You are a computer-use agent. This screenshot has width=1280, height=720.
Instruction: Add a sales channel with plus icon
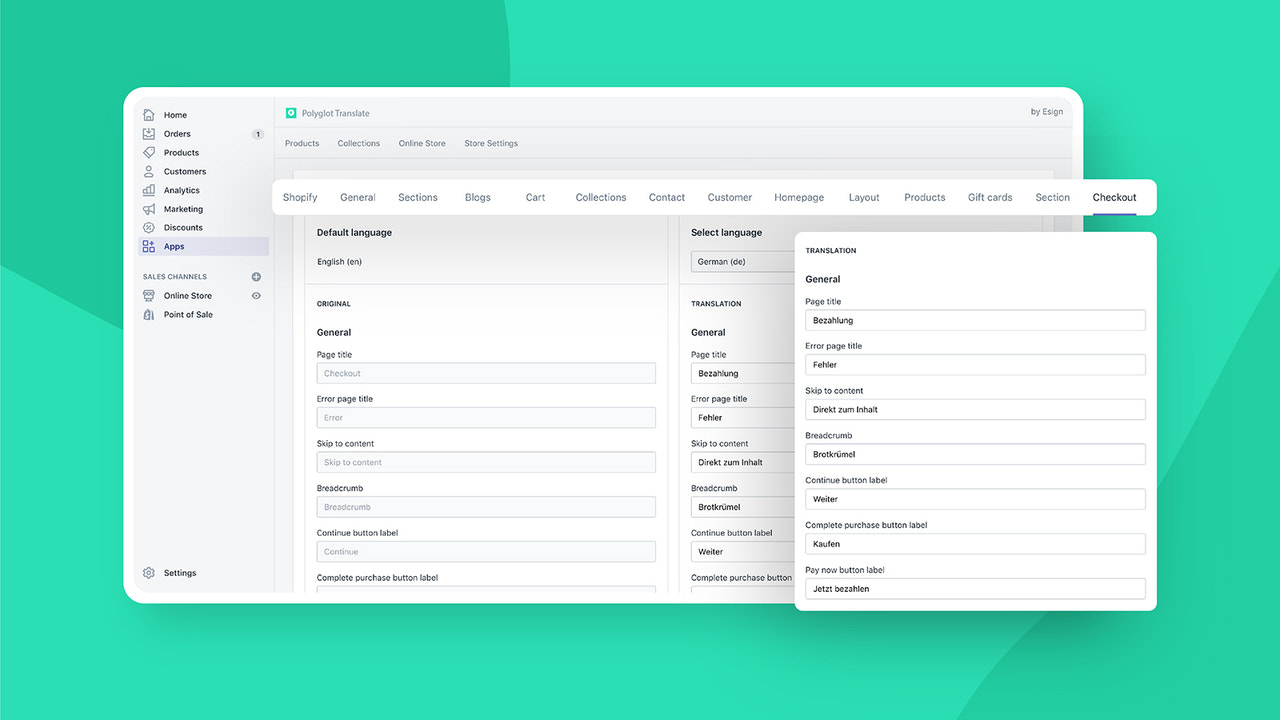point(256,277)
